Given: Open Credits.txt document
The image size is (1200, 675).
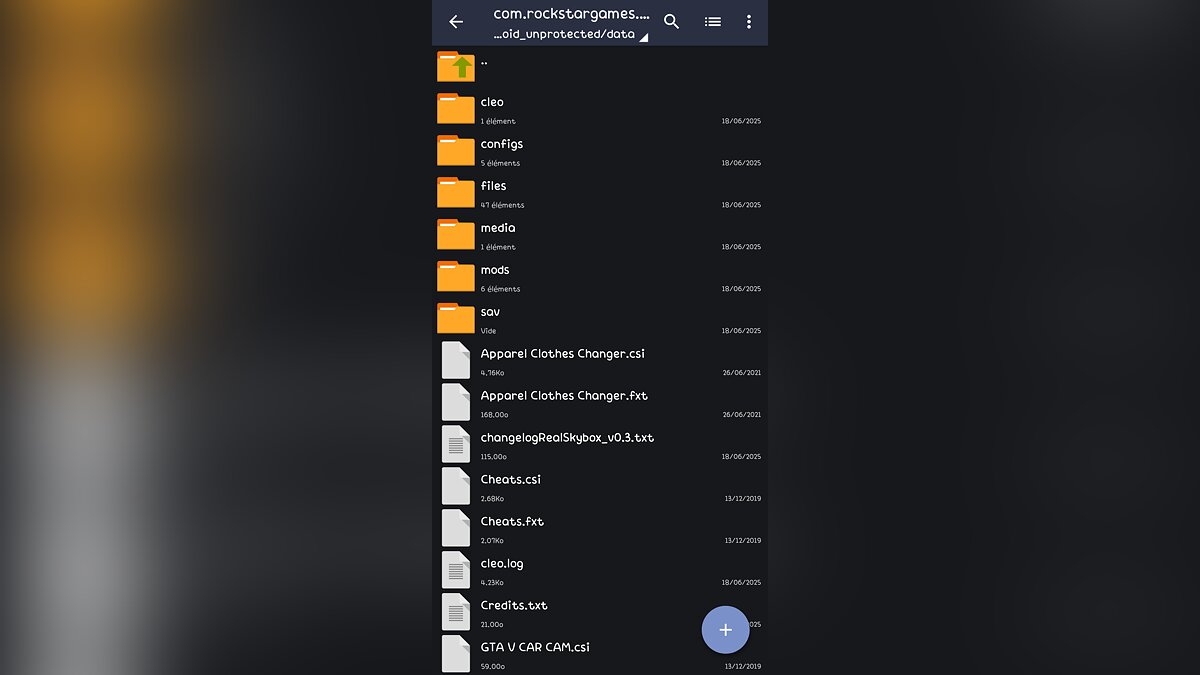Looking at the screenshot, I should click(x=514, y=606).
